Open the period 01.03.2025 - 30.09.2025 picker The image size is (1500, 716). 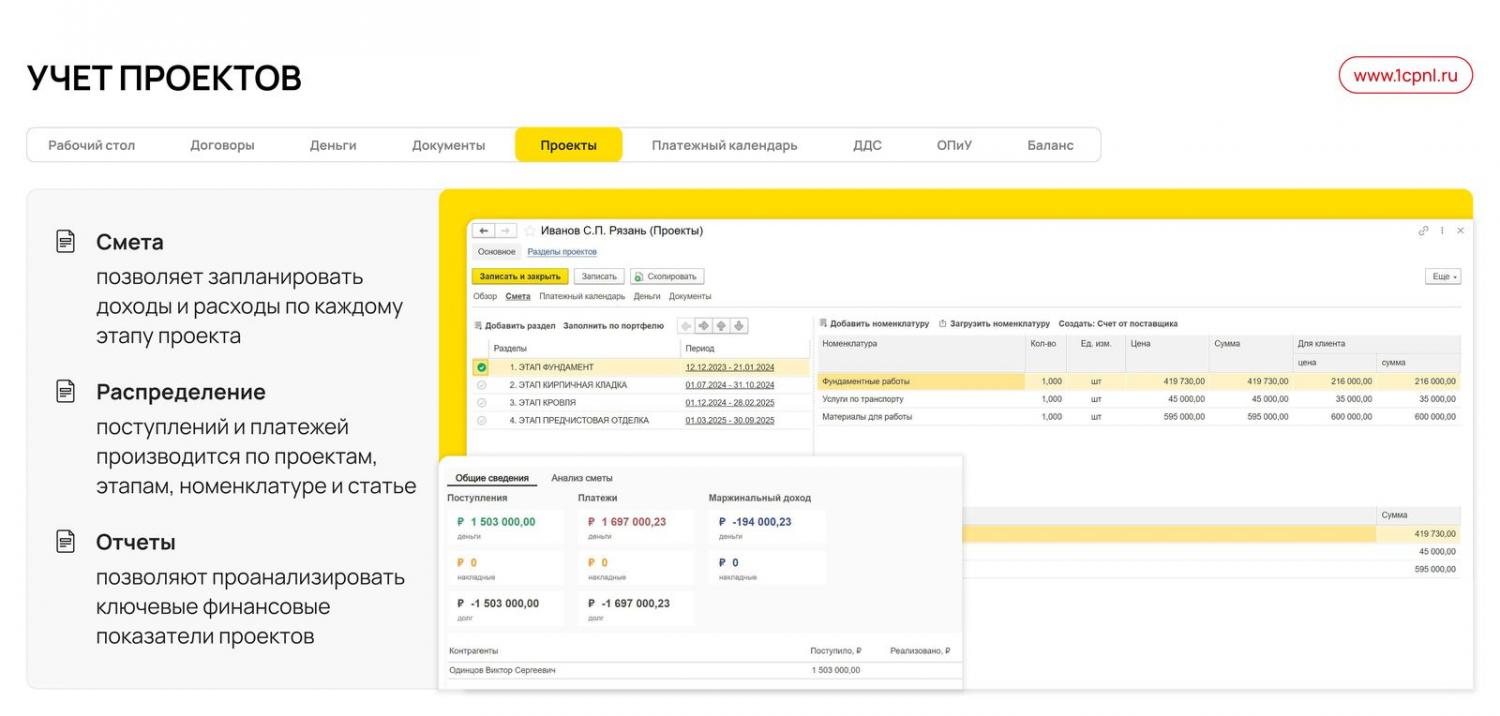click(729, 421)
